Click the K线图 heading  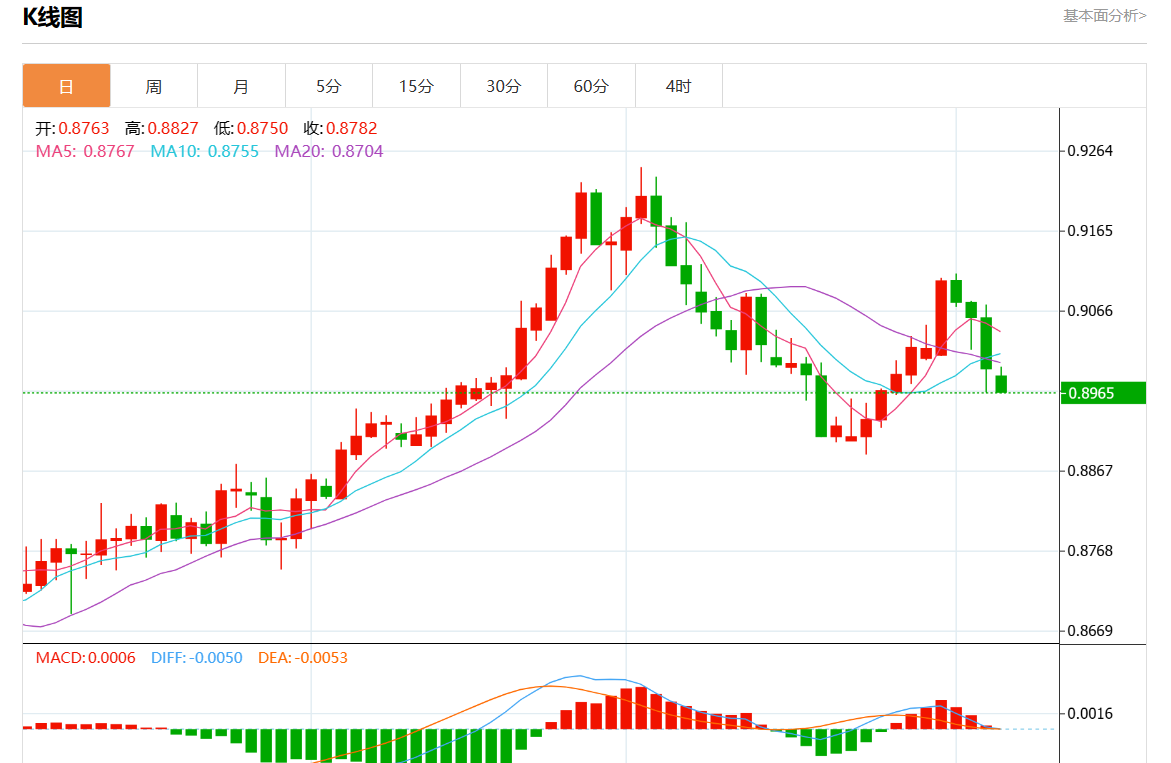tap(52, 16)
